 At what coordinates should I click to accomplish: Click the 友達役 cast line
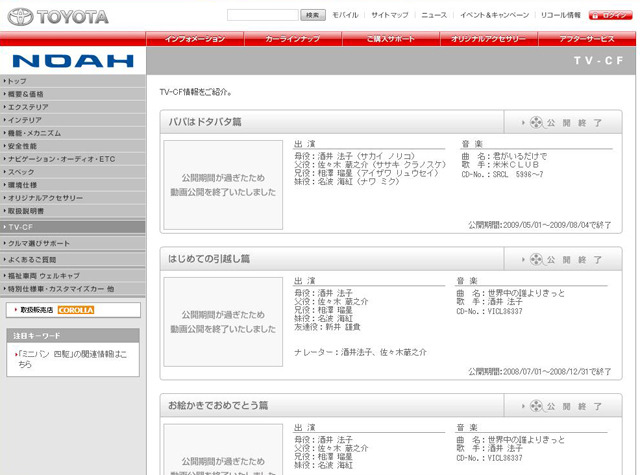pos(327,327)
